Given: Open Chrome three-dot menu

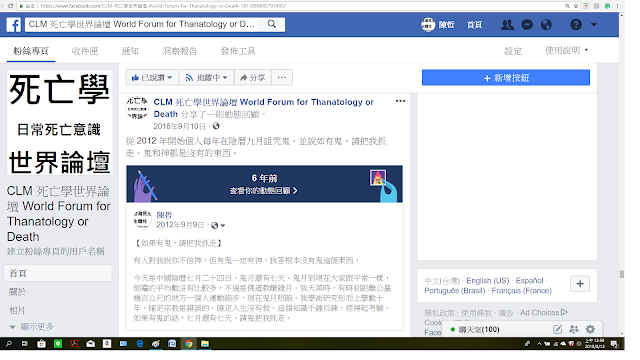Looking at the screenshot, I should [x=618, y=6].
